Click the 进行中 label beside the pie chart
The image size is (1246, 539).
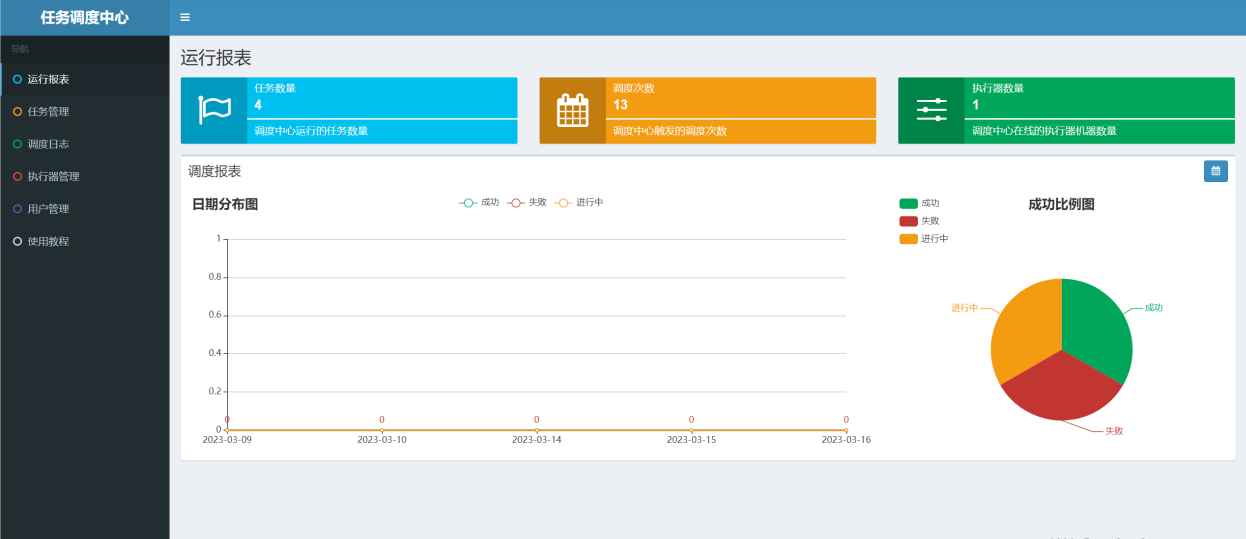tap(965, 308)
